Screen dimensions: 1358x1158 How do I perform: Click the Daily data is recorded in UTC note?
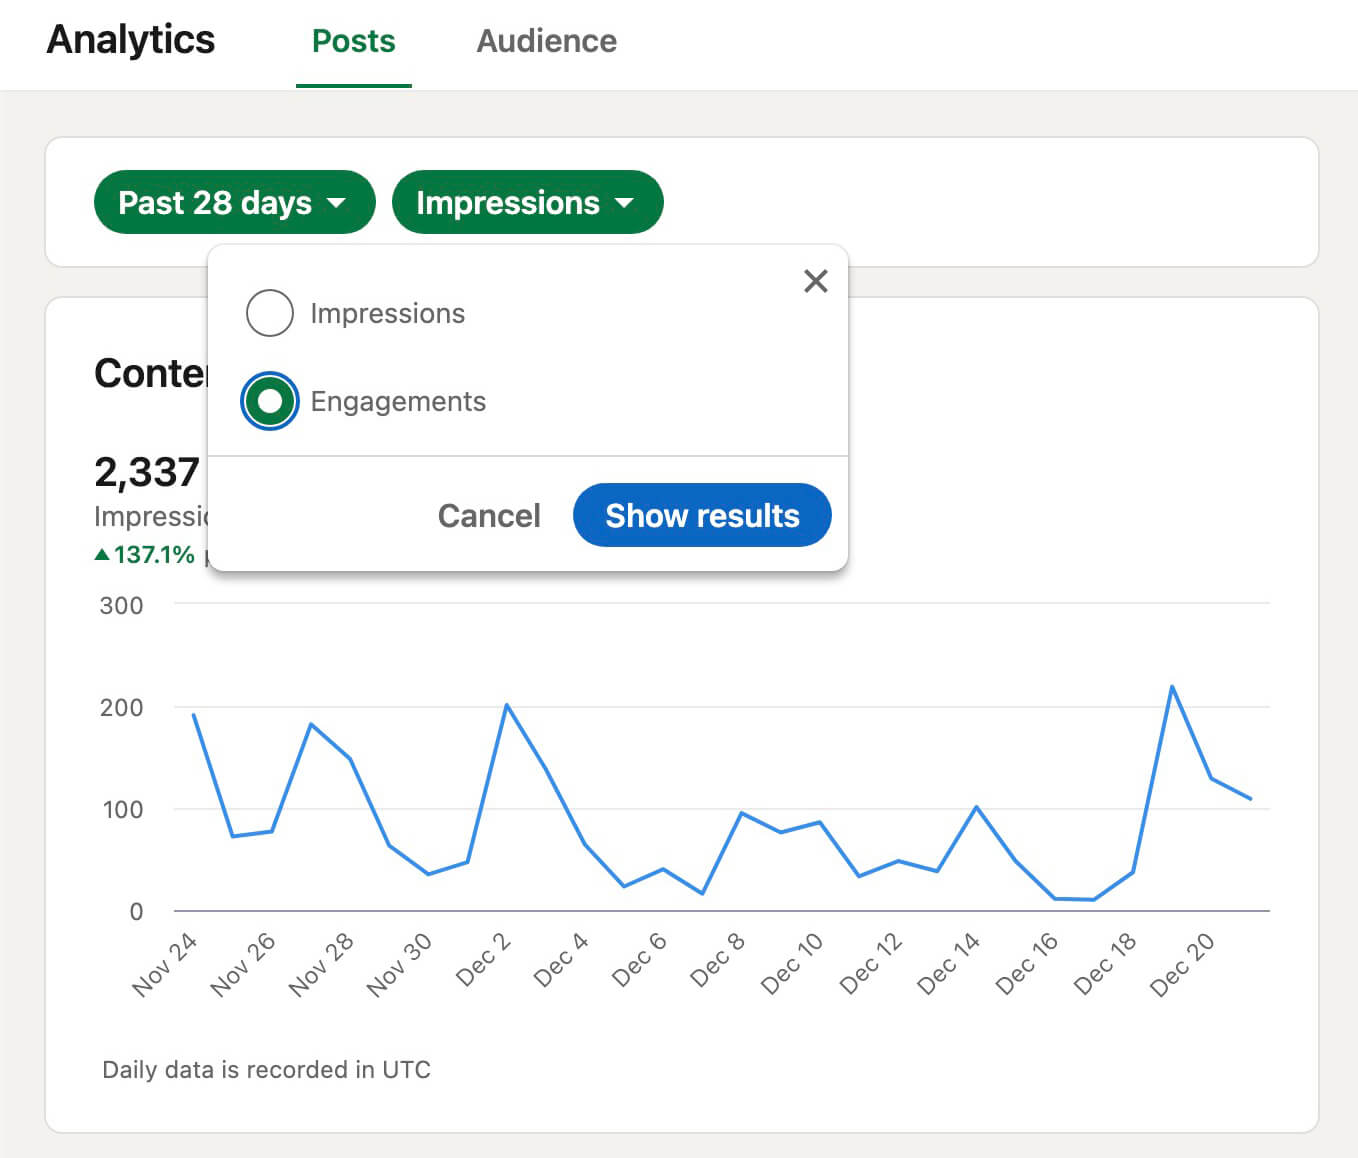tap(266, 1069)
